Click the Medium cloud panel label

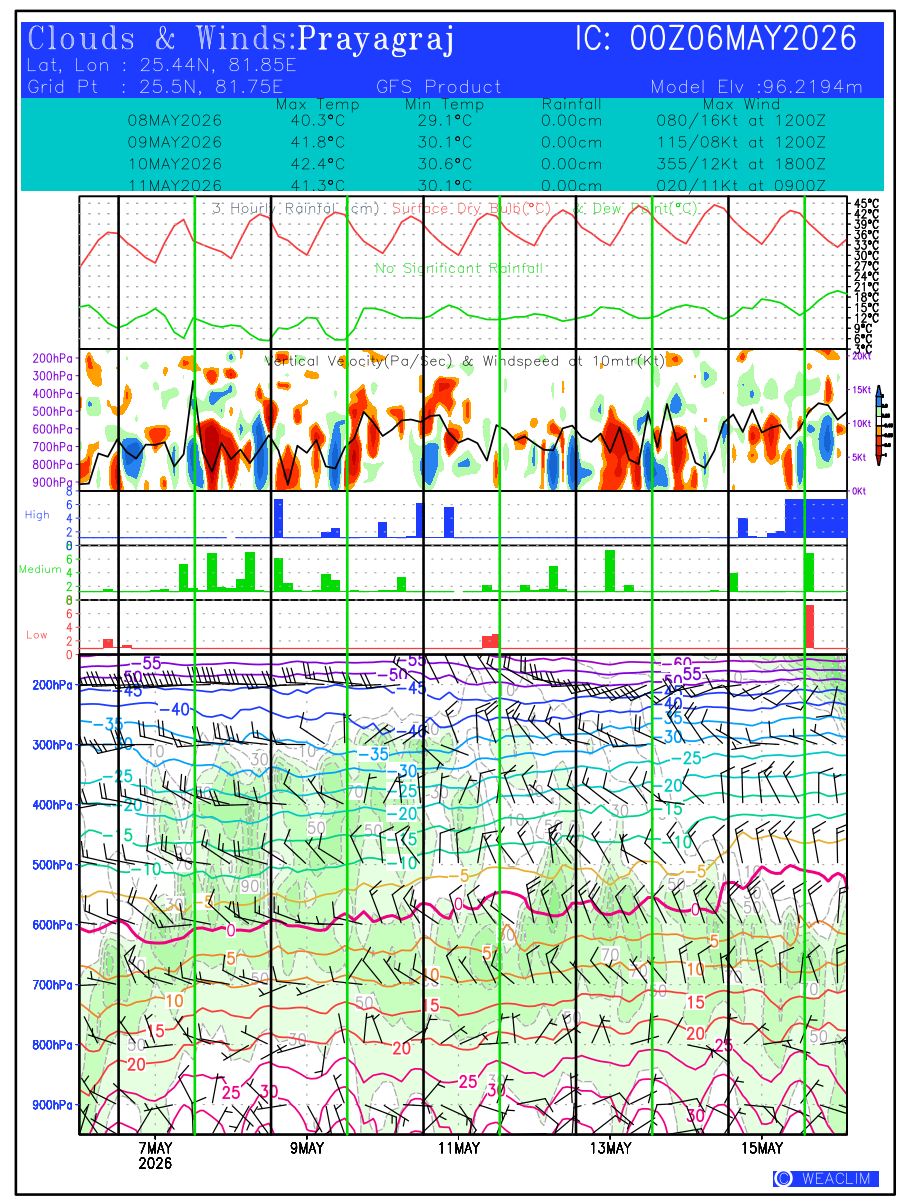coord(40,570)
